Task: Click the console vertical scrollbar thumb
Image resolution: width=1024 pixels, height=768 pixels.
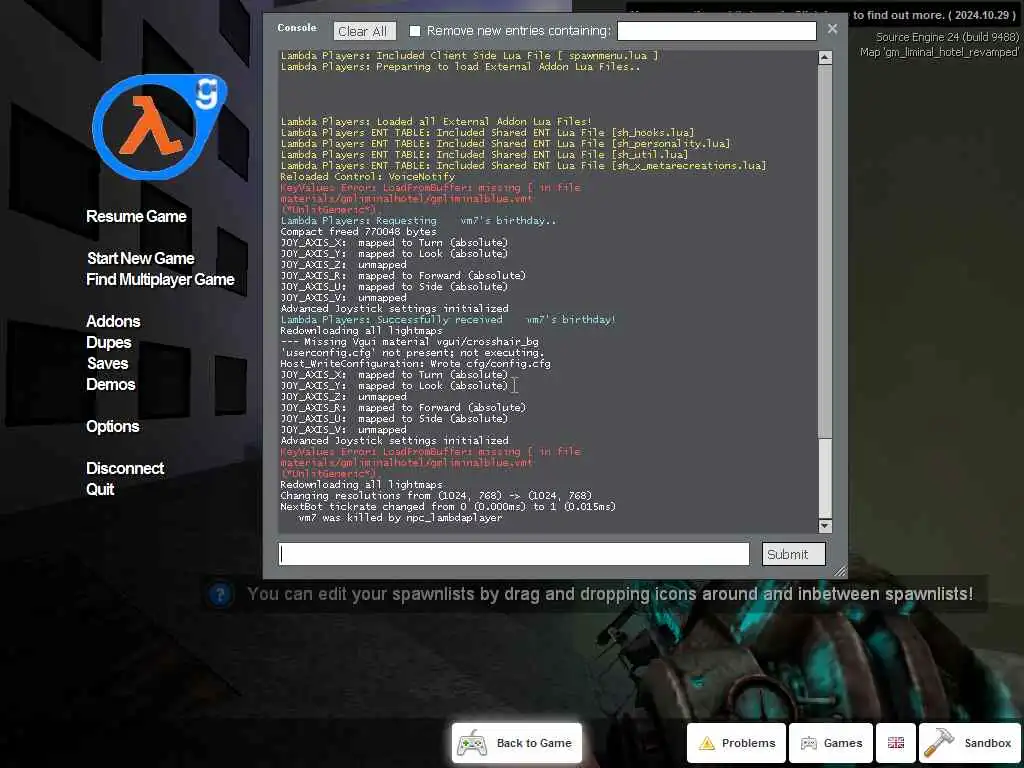Action: pyautogui.click(x=825, y=477)
